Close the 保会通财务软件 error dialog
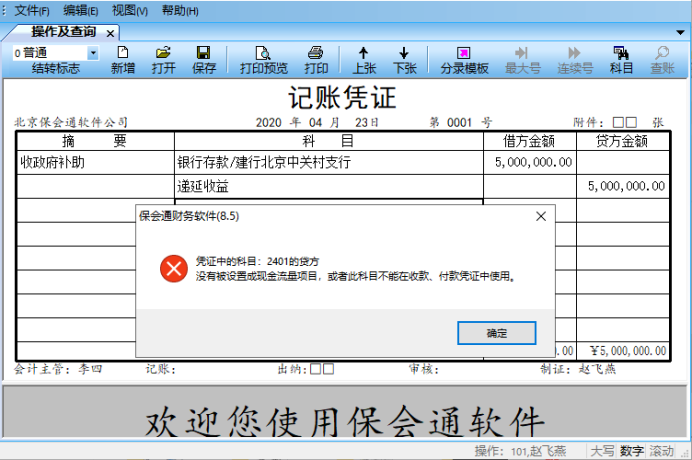This screenshot has width=692, height=460. pyautogui.click(x=541, y=215)
